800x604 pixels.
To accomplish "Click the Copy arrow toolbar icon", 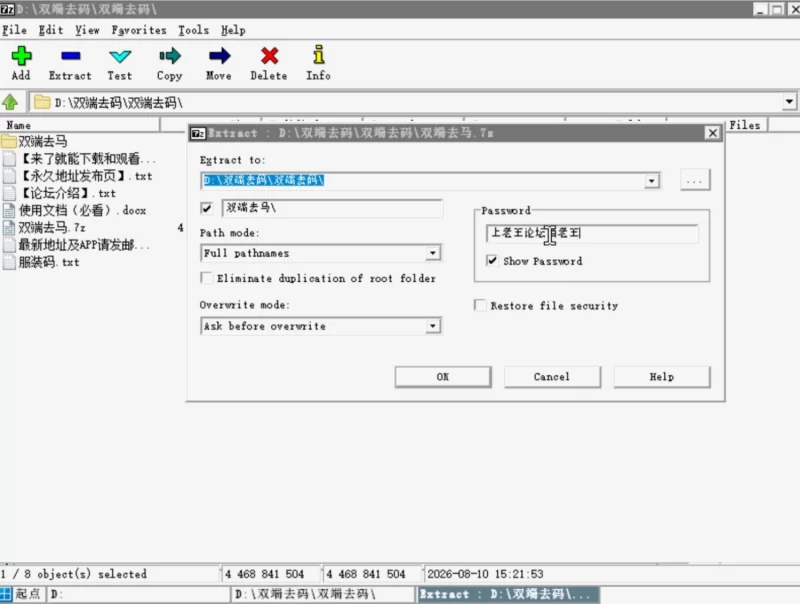I will pyautogui.click(x=169, y=56).
